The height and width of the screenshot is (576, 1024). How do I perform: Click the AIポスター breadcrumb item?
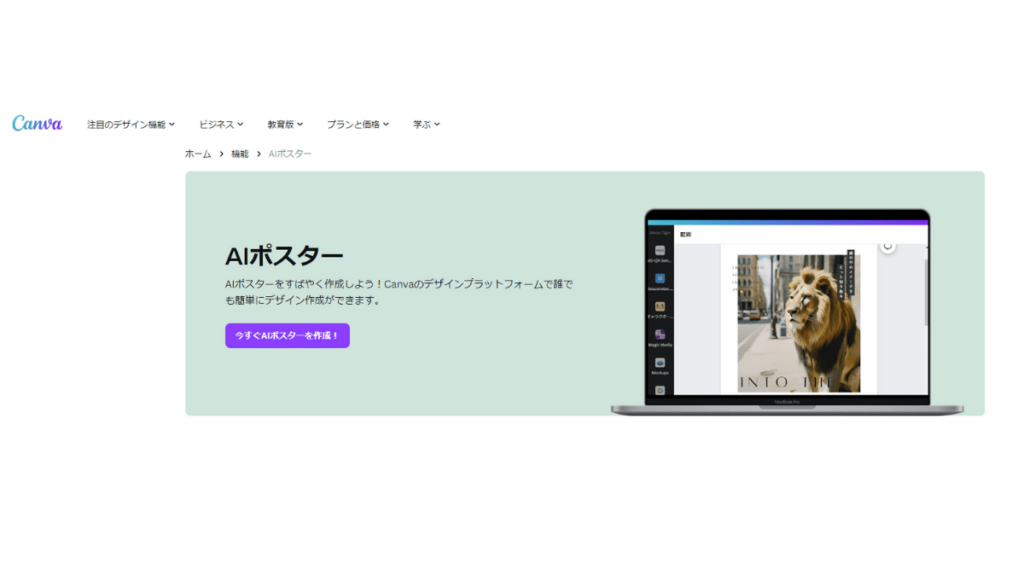[290, 154]
